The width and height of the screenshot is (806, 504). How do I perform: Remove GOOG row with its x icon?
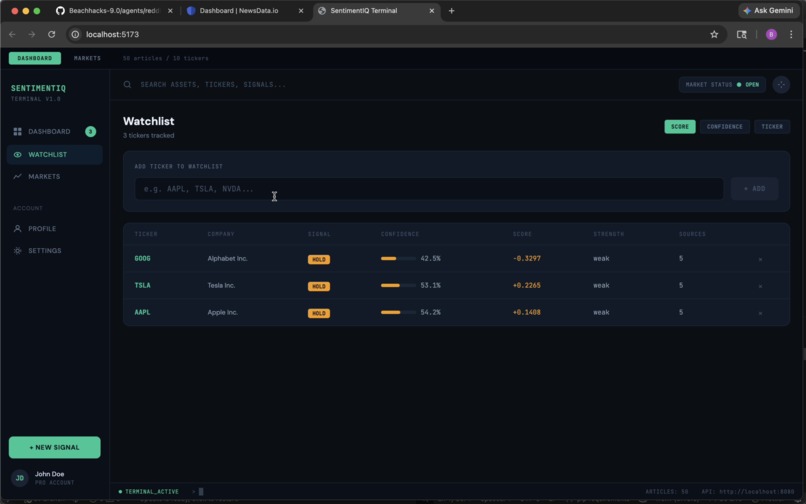pos(760,259)
